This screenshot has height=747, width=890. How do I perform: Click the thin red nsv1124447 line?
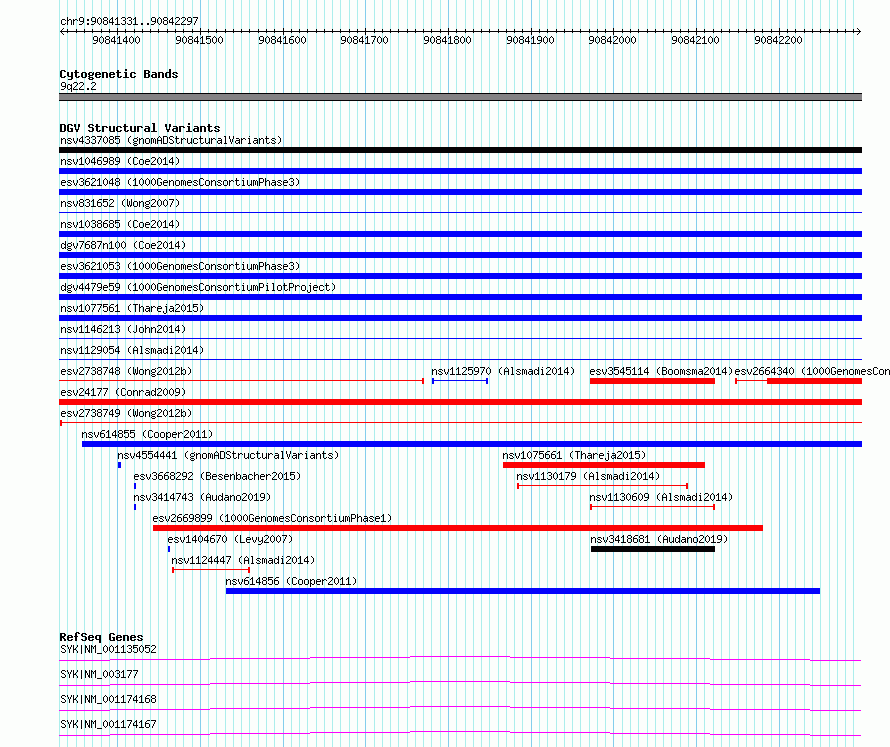pyautogui.click(x=211, y=570)
